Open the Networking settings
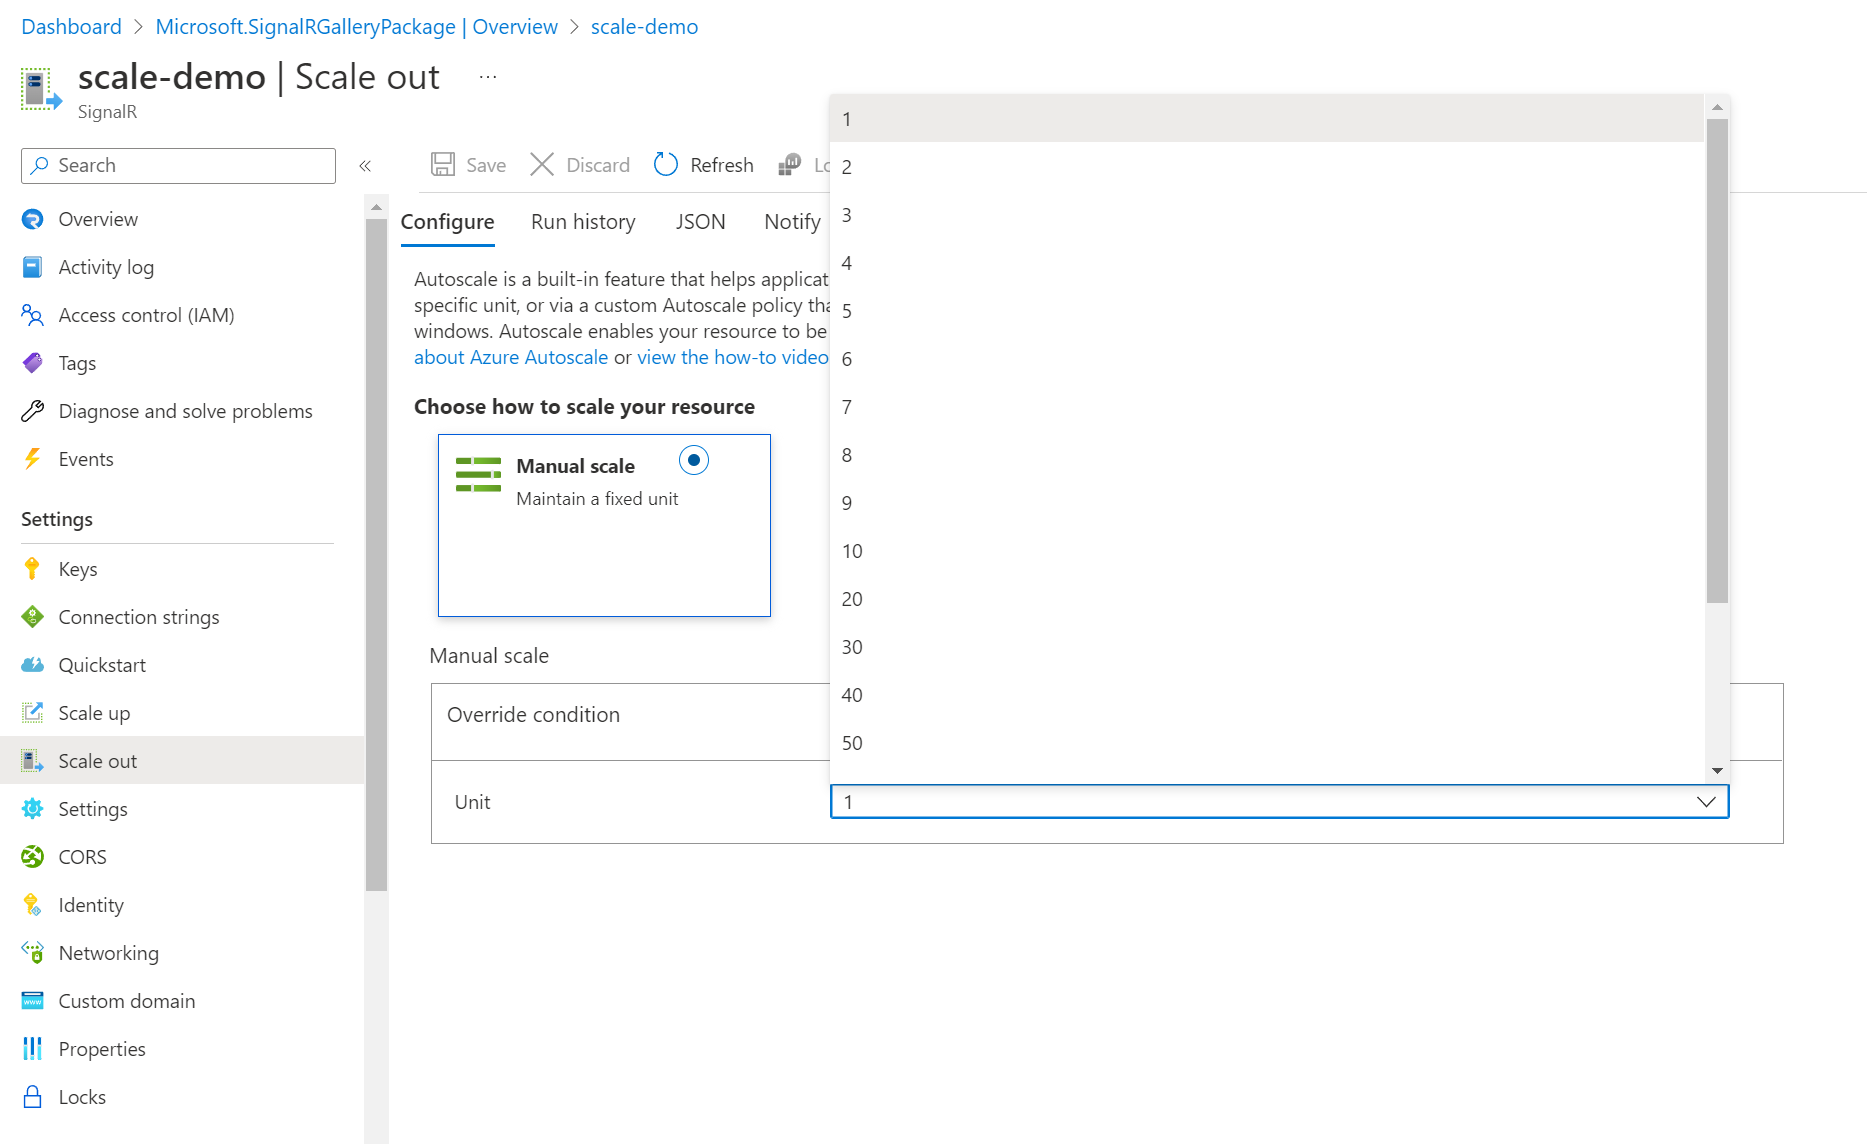Screen dimensions: 1867x1144 point(108,952)
